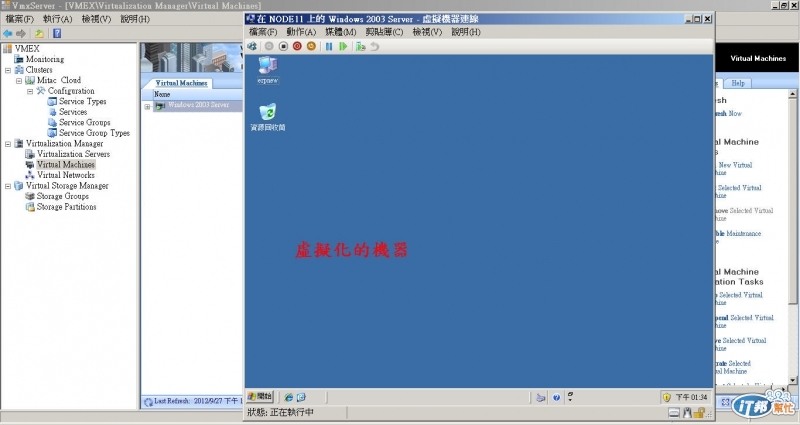
Task: Open 檔案(F) menu in VM connection window
Action: [263, 32]
